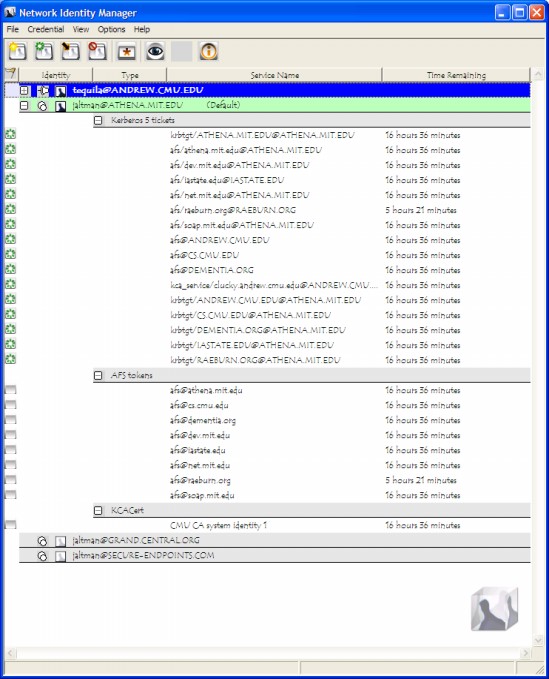
Task: Click the Import Credentials arrow icon
Action: tap(71, 52)
